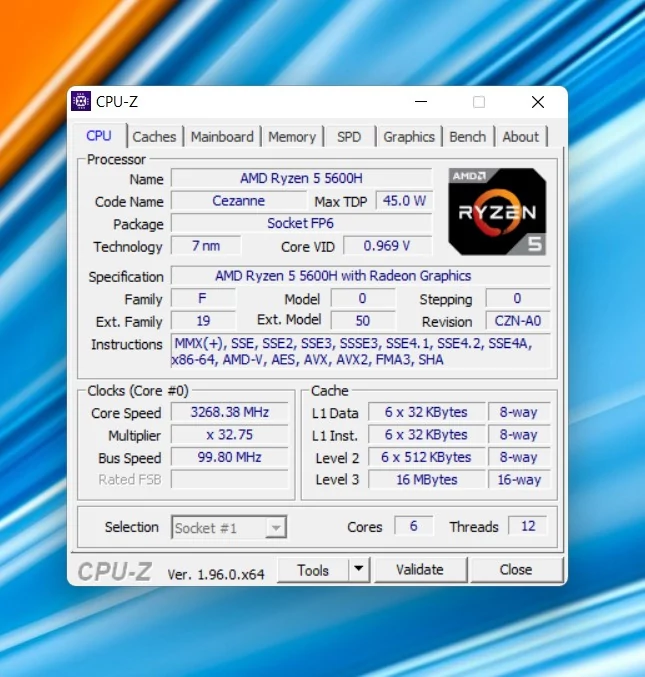645x677 pixels.
Task: Click the Core VID value 0.969 V
Action: click(x=387, y=246)
